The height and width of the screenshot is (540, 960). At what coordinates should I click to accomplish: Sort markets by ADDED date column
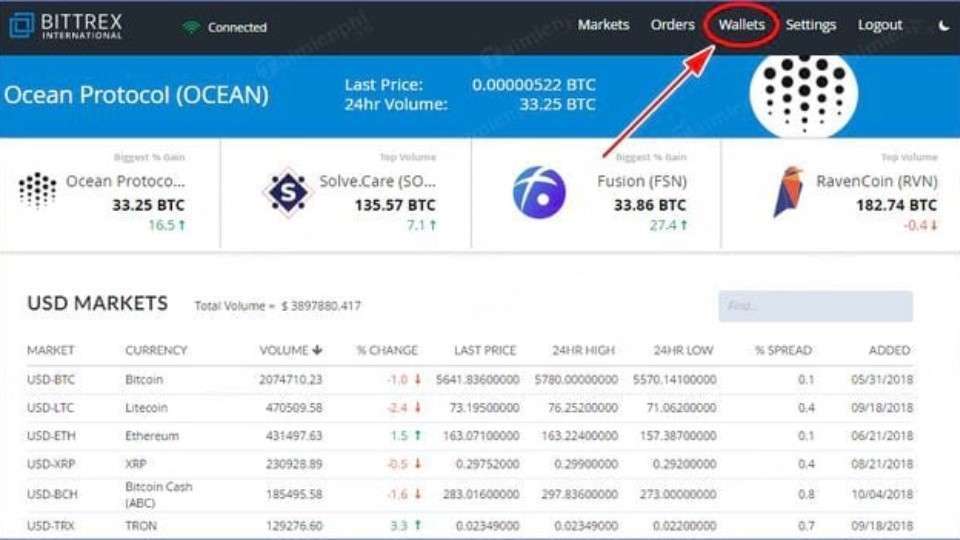(889, 350)
